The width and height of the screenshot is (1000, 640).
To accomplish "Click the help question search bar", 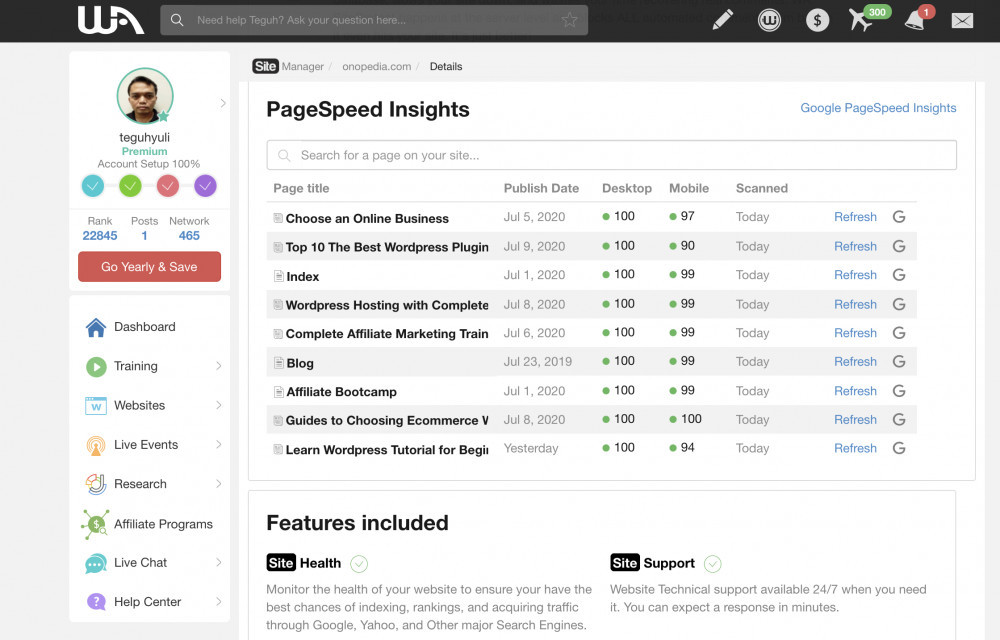I will [x=374, y=20].
